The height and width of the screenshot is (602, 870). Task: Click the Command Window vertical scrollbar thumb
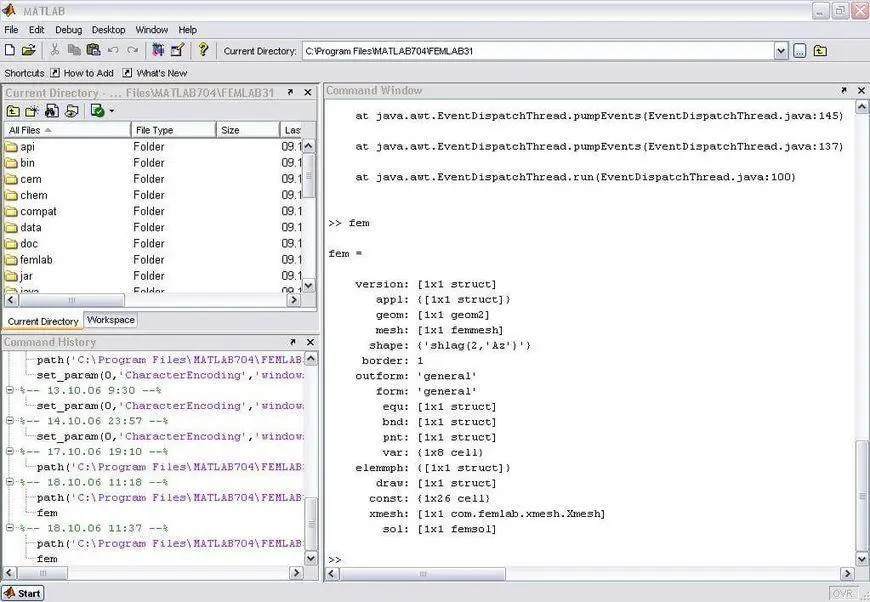[x=862, y=495]
